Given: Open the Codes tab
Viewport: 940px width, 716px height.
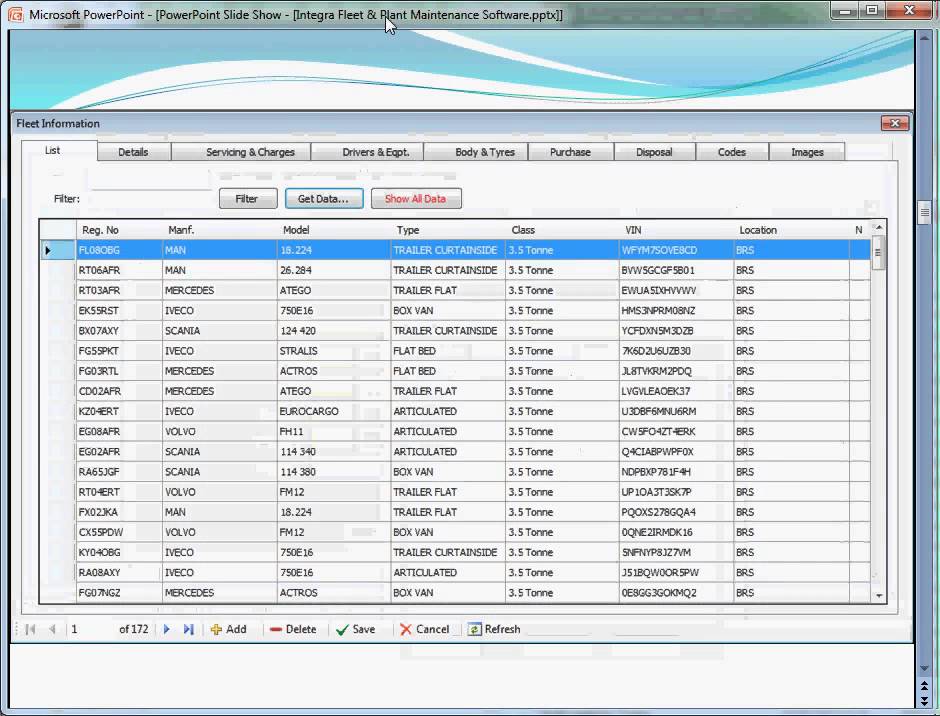Looking at the screenshot, I should [x=732, y=152].
